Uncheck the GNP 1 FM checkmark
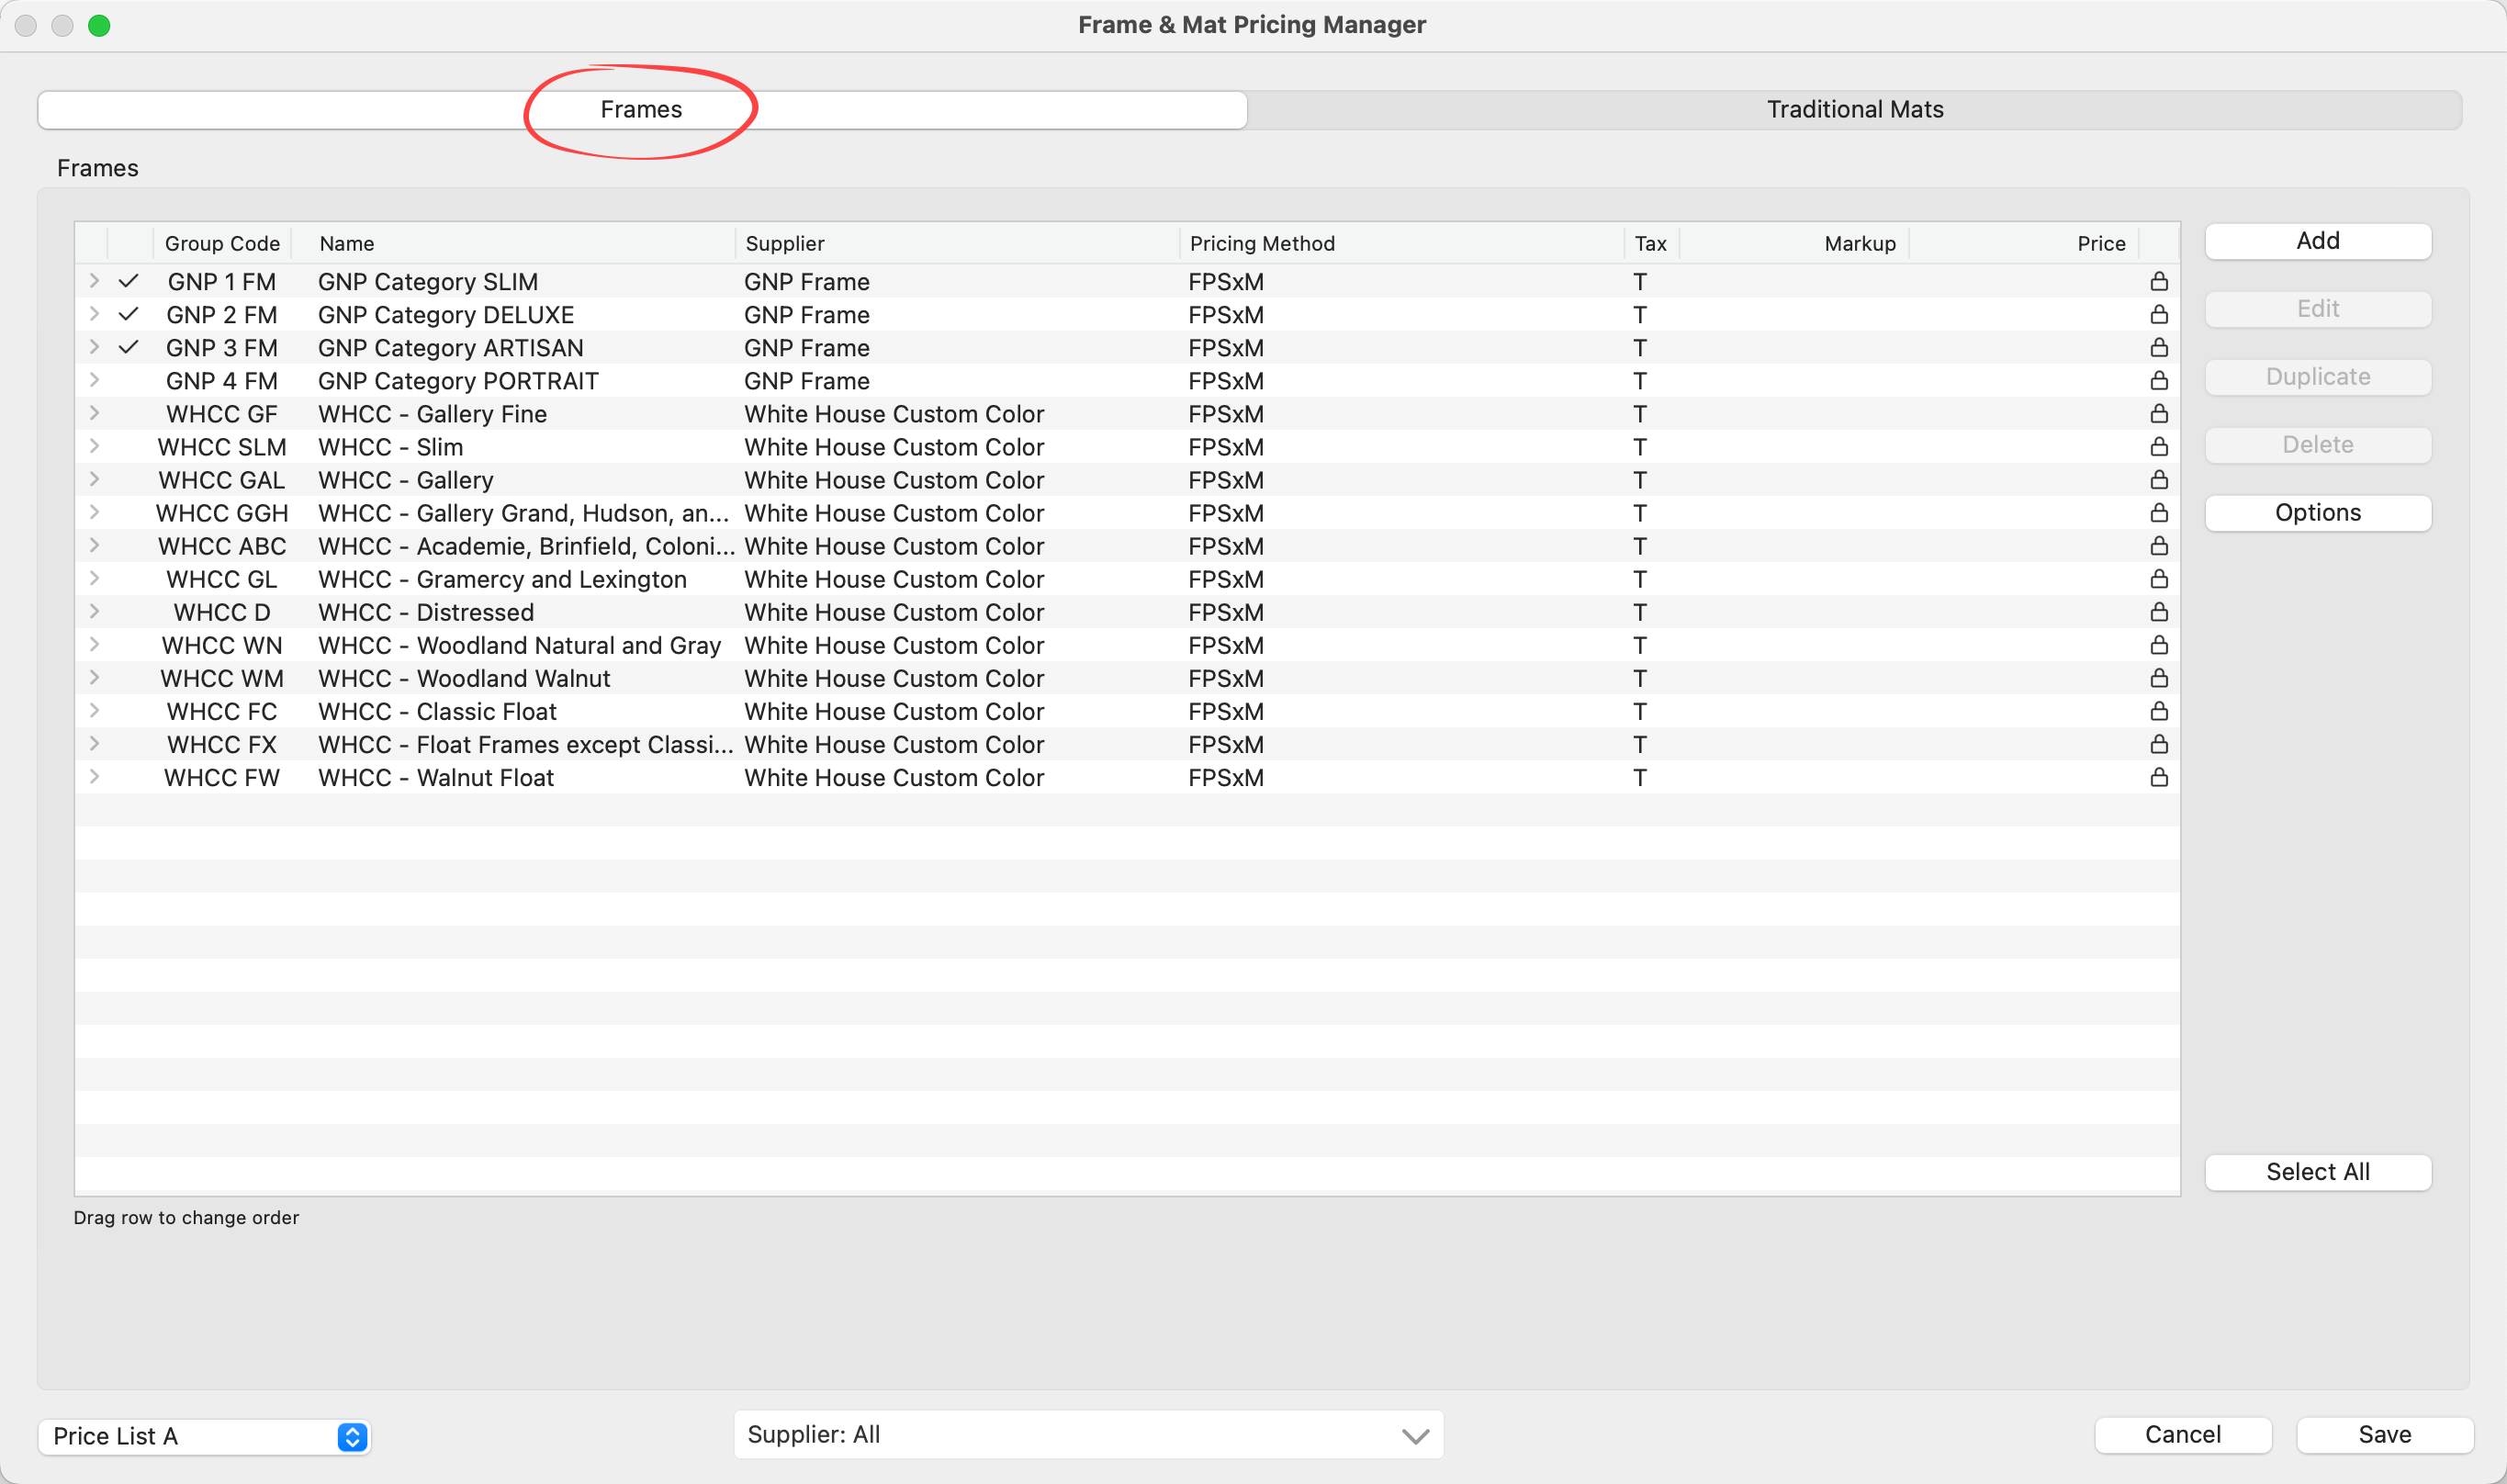The width and height of the screenshot is (2507, 1484). pos(128,281)
